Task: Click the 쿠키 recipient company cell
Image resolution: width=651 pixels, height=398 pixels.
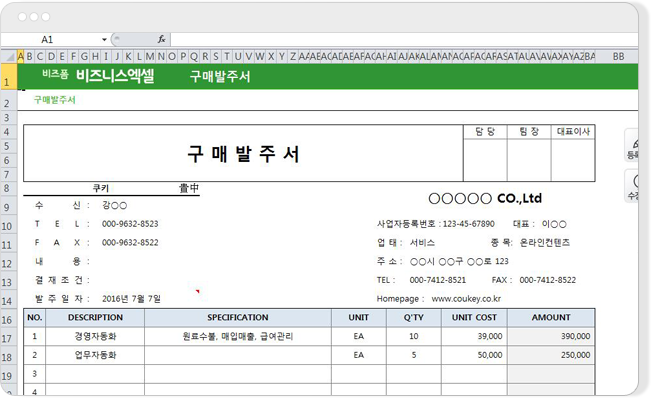Action: (100, 188)
